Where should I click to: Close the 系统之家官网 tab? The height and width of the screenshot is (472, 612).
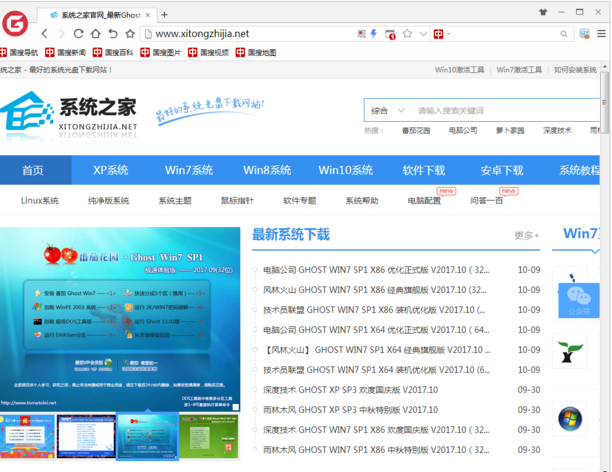(148, 15)
